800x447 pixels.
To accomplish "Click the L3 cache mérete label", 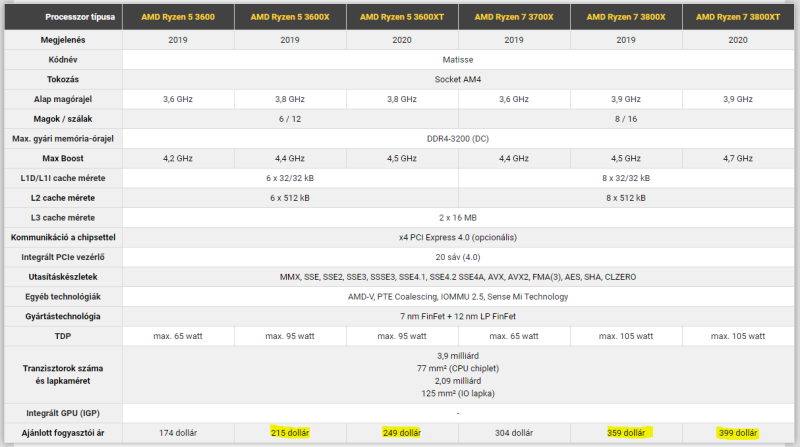I will pos(63,218).
